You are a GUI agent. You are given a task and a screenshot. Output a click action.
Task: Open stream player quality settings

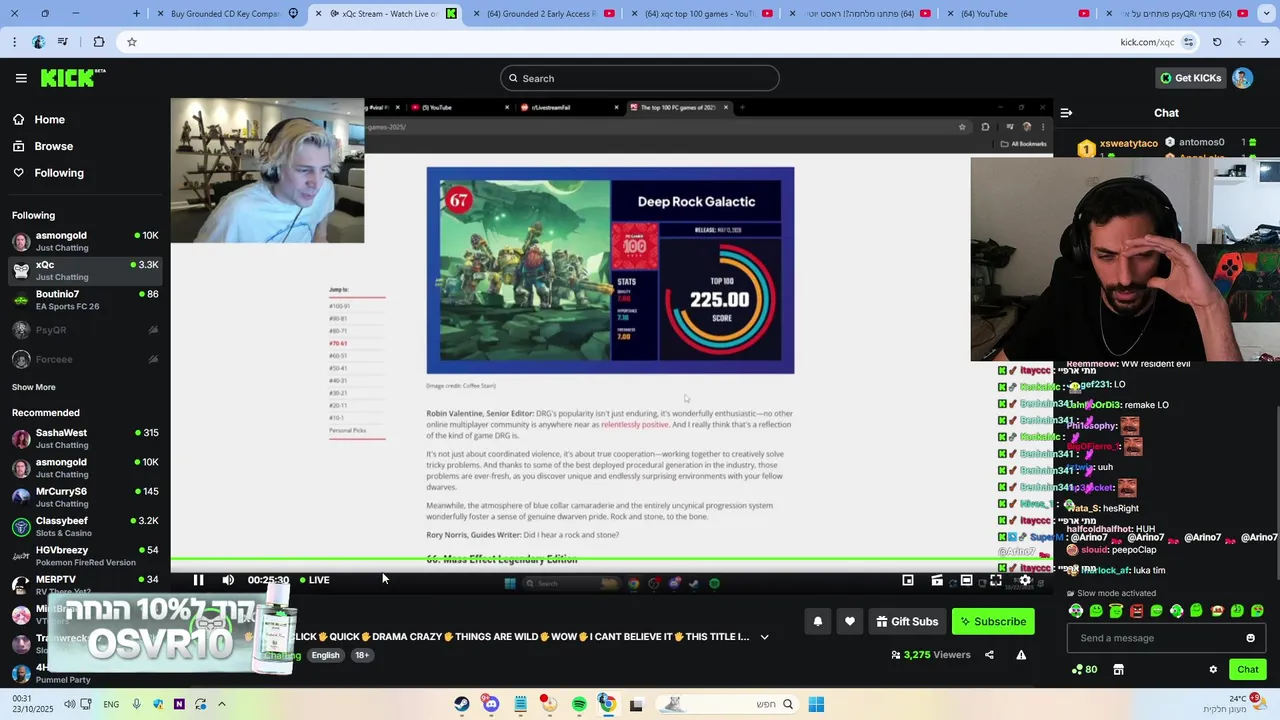(1025, 580)
